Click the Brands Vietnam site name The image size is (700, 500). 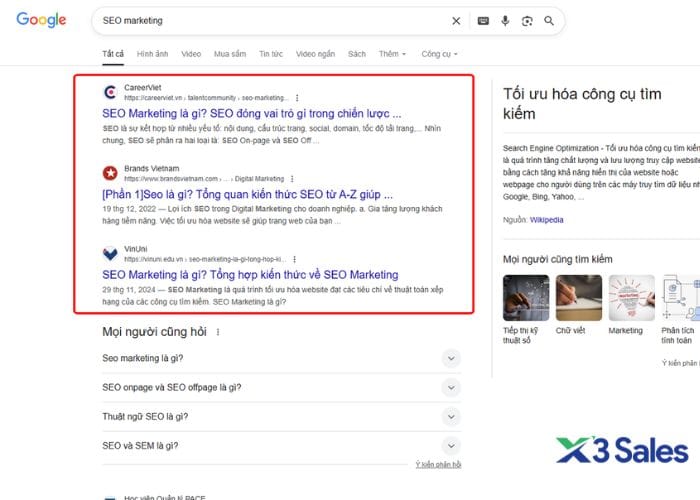point(152,168)
